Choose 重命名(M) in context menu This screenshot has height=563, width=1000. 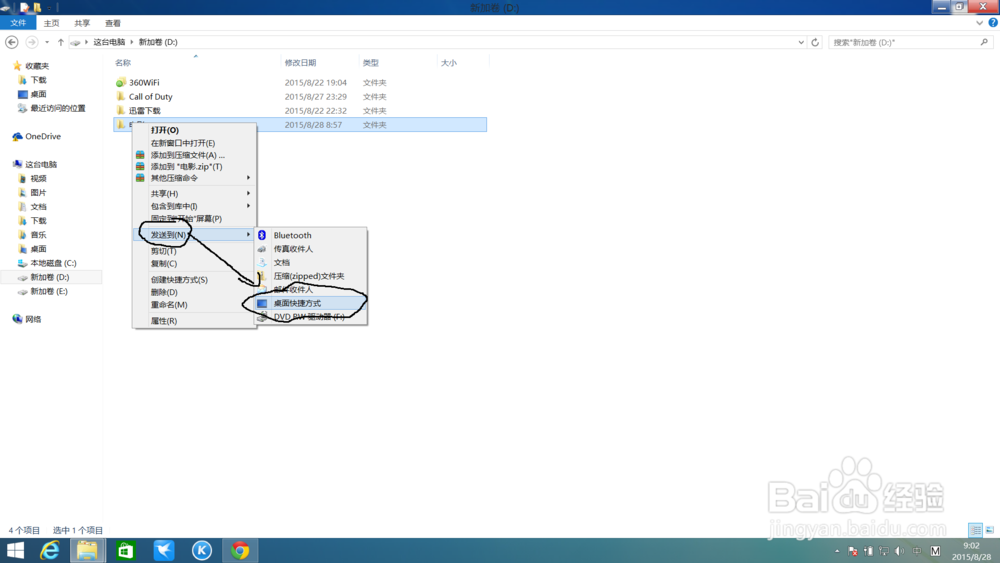pyautogui.click(x=195, y=304)
